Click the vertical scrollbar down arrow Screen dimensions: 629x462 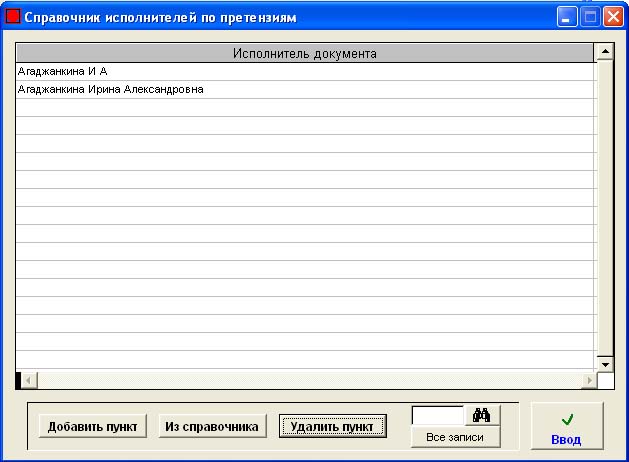pyautogui.click(x=605, y=365)
